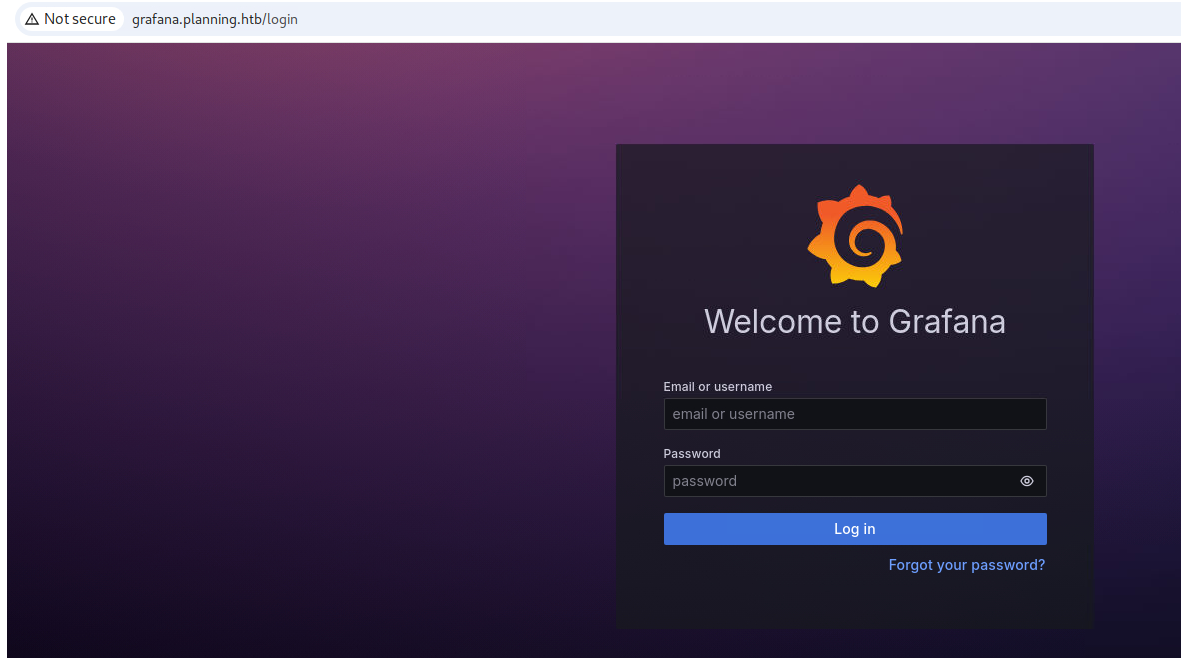Click the password placeholder text
The height and width of the screenshot is (658, 1181).
pyautogui.click(x=704, y=481)
